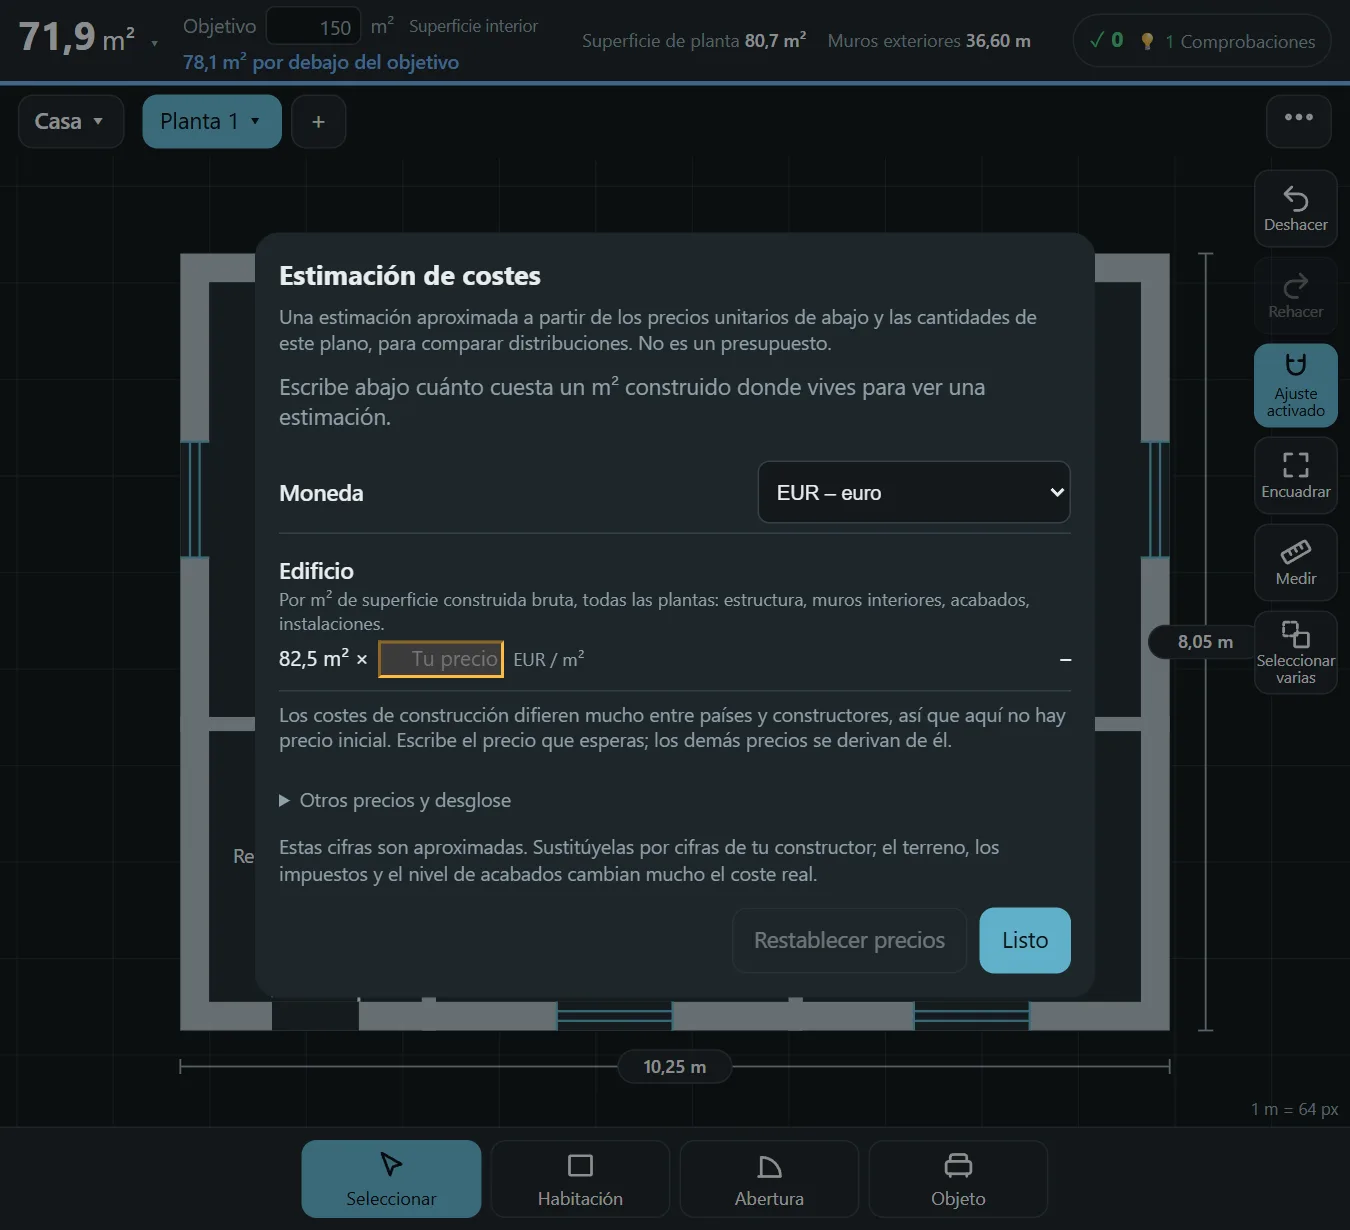Image resolution: width=1350 pixels, height=1230 pixels.
Task: Click the Superficie interior label
Action: coord(473,26)
